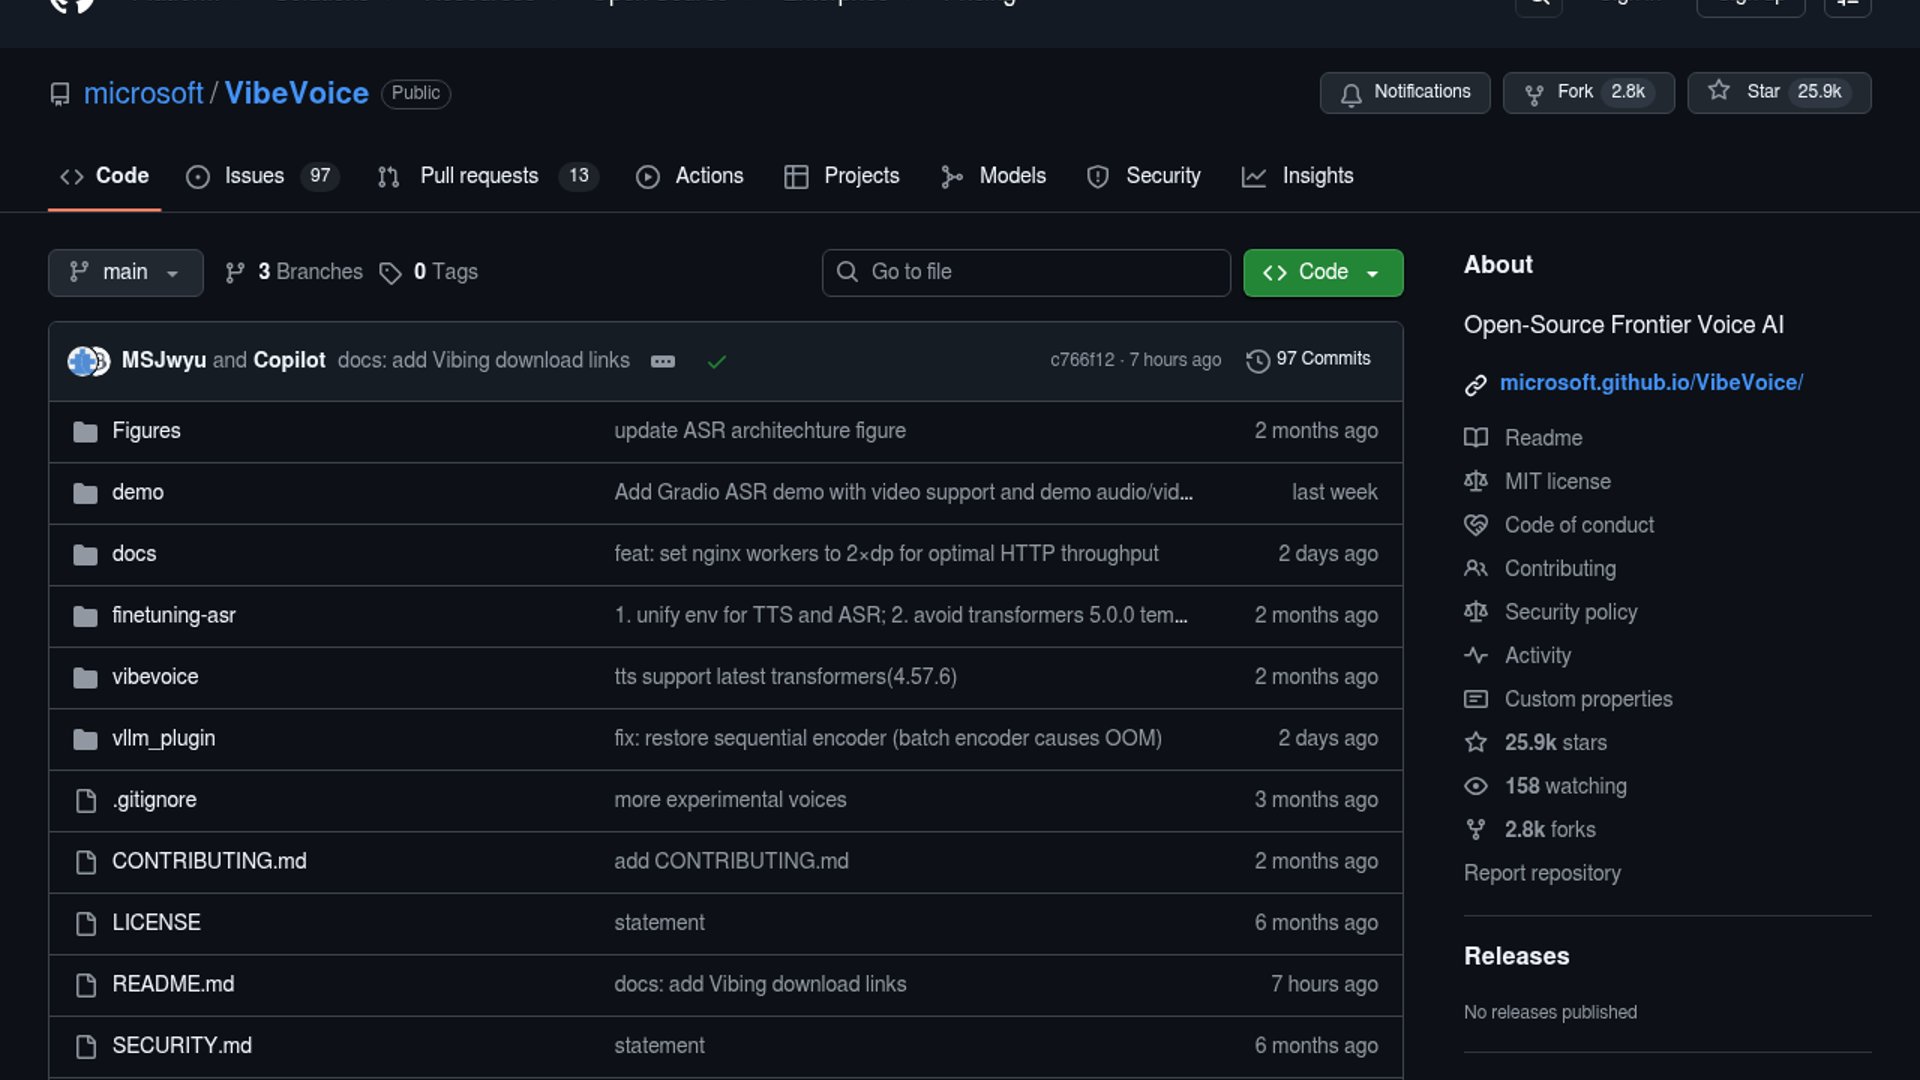The height and width of the screenshot is (1080, 1920).
Task: Expand commit message ellipsis button
Action: 662,361
